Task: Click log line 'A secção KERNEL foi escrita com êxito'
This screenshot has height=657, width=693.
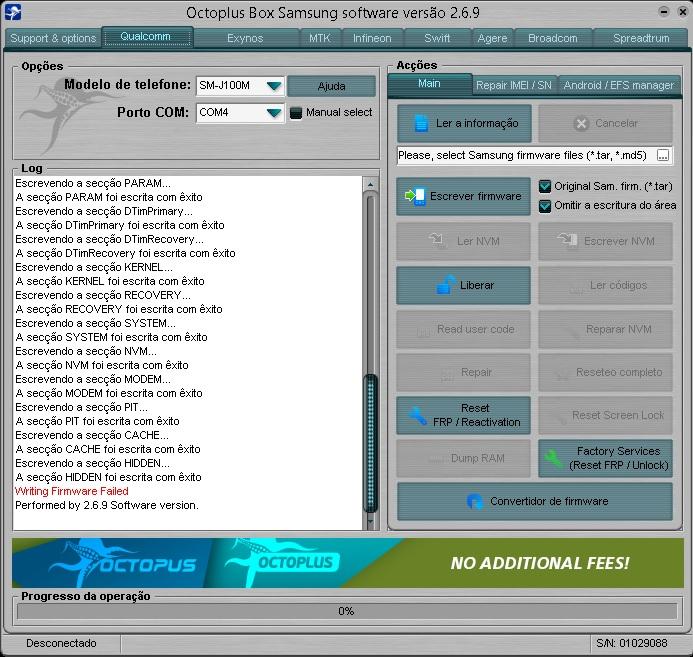Action: point(110,281)
